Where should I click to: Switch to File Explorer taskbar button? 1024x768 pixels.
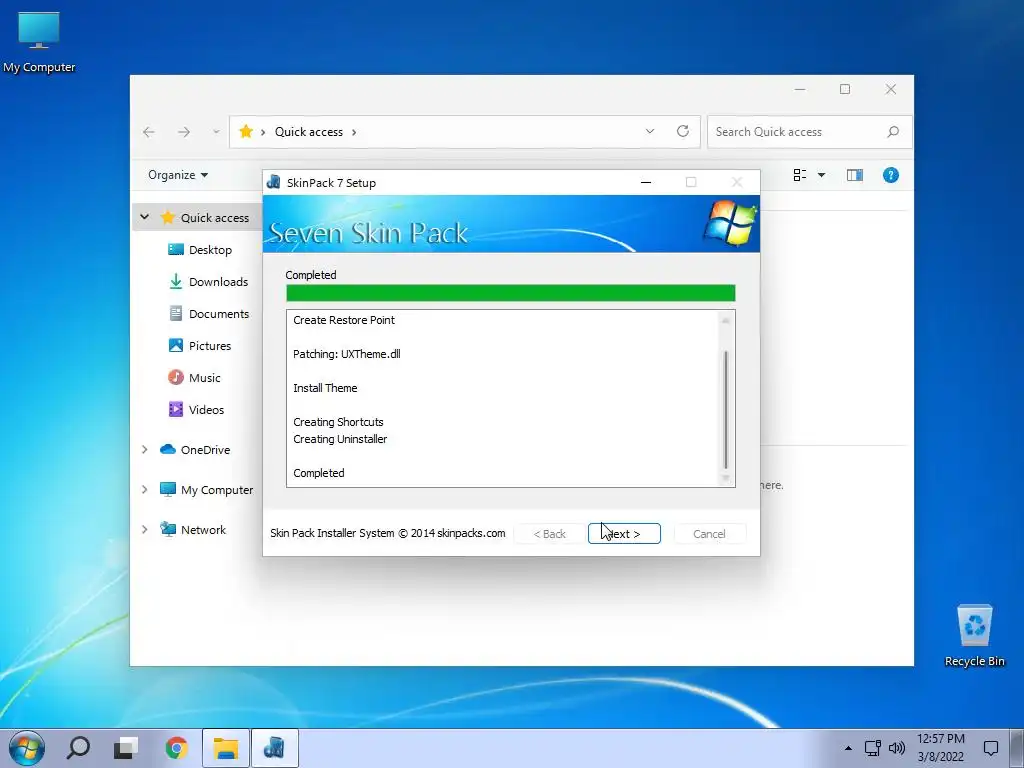pos(226,748)
